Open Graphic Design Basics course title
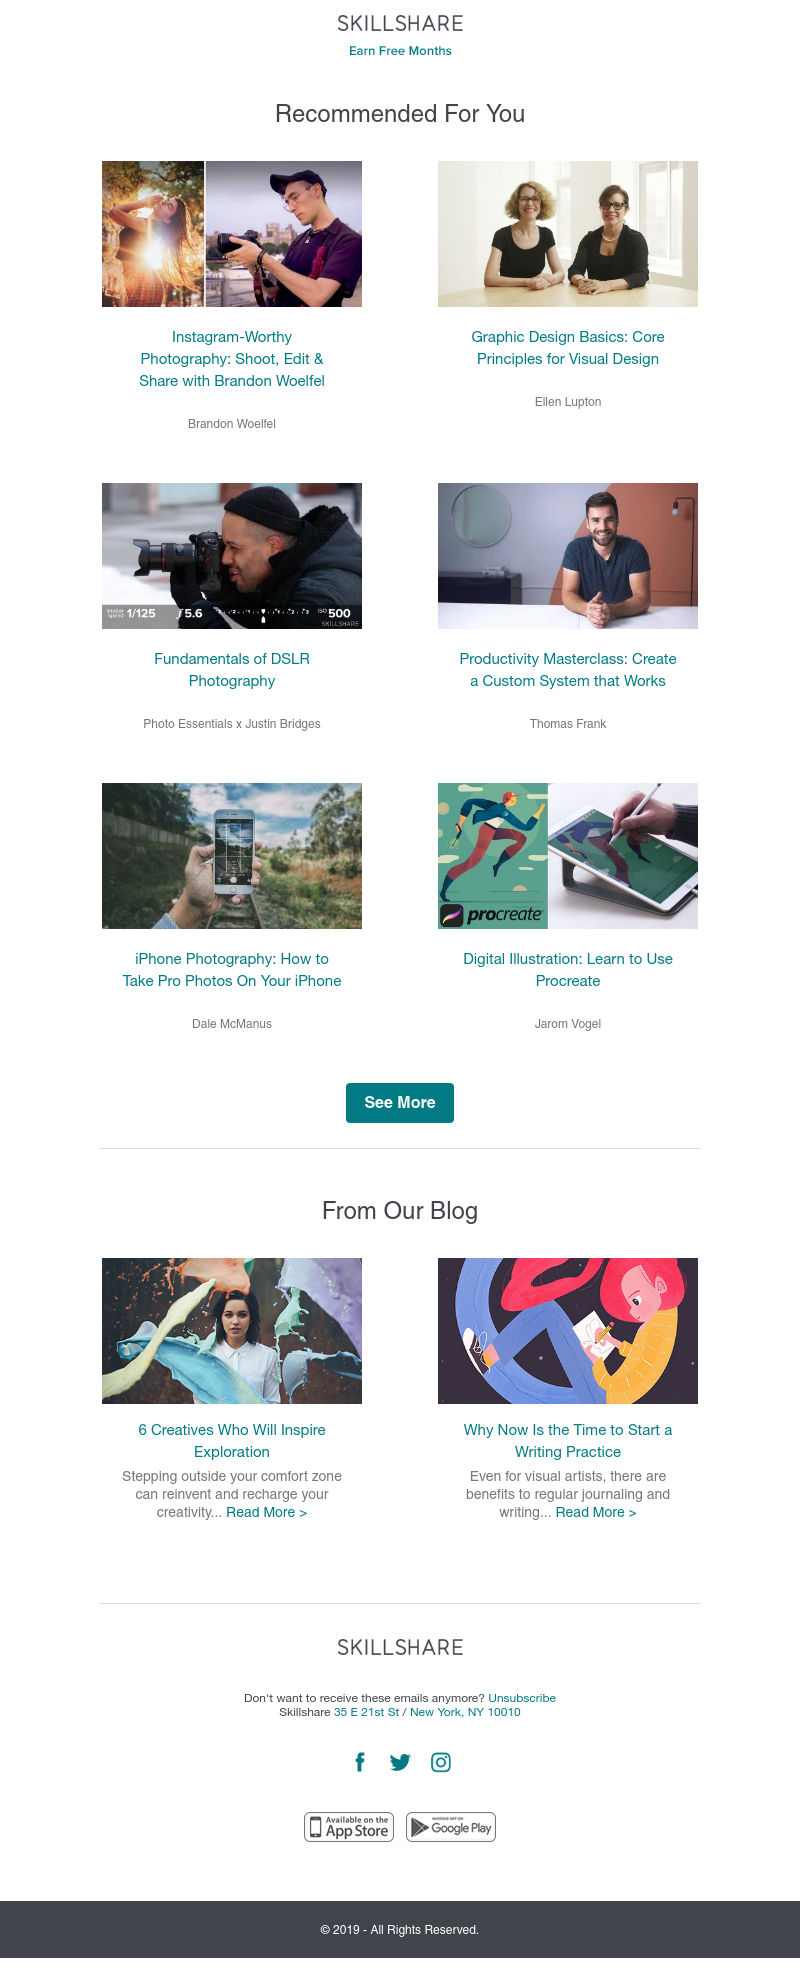Image resolution: width=800 pixels, height=1977 pixels. (x=568, y=348)
